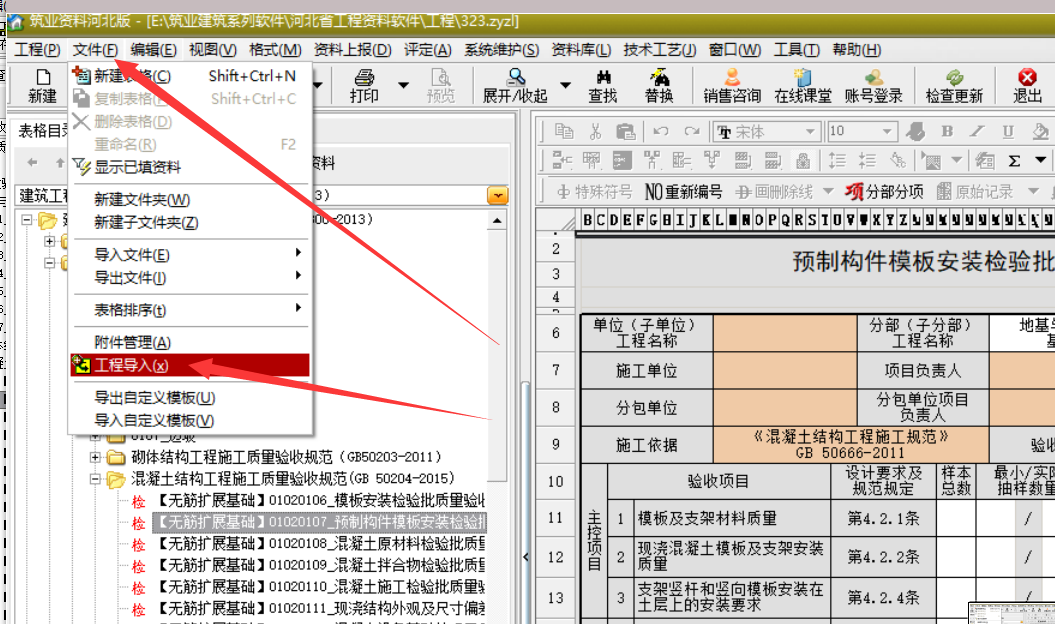Click the red 分部分项 tool

point(884,192)
